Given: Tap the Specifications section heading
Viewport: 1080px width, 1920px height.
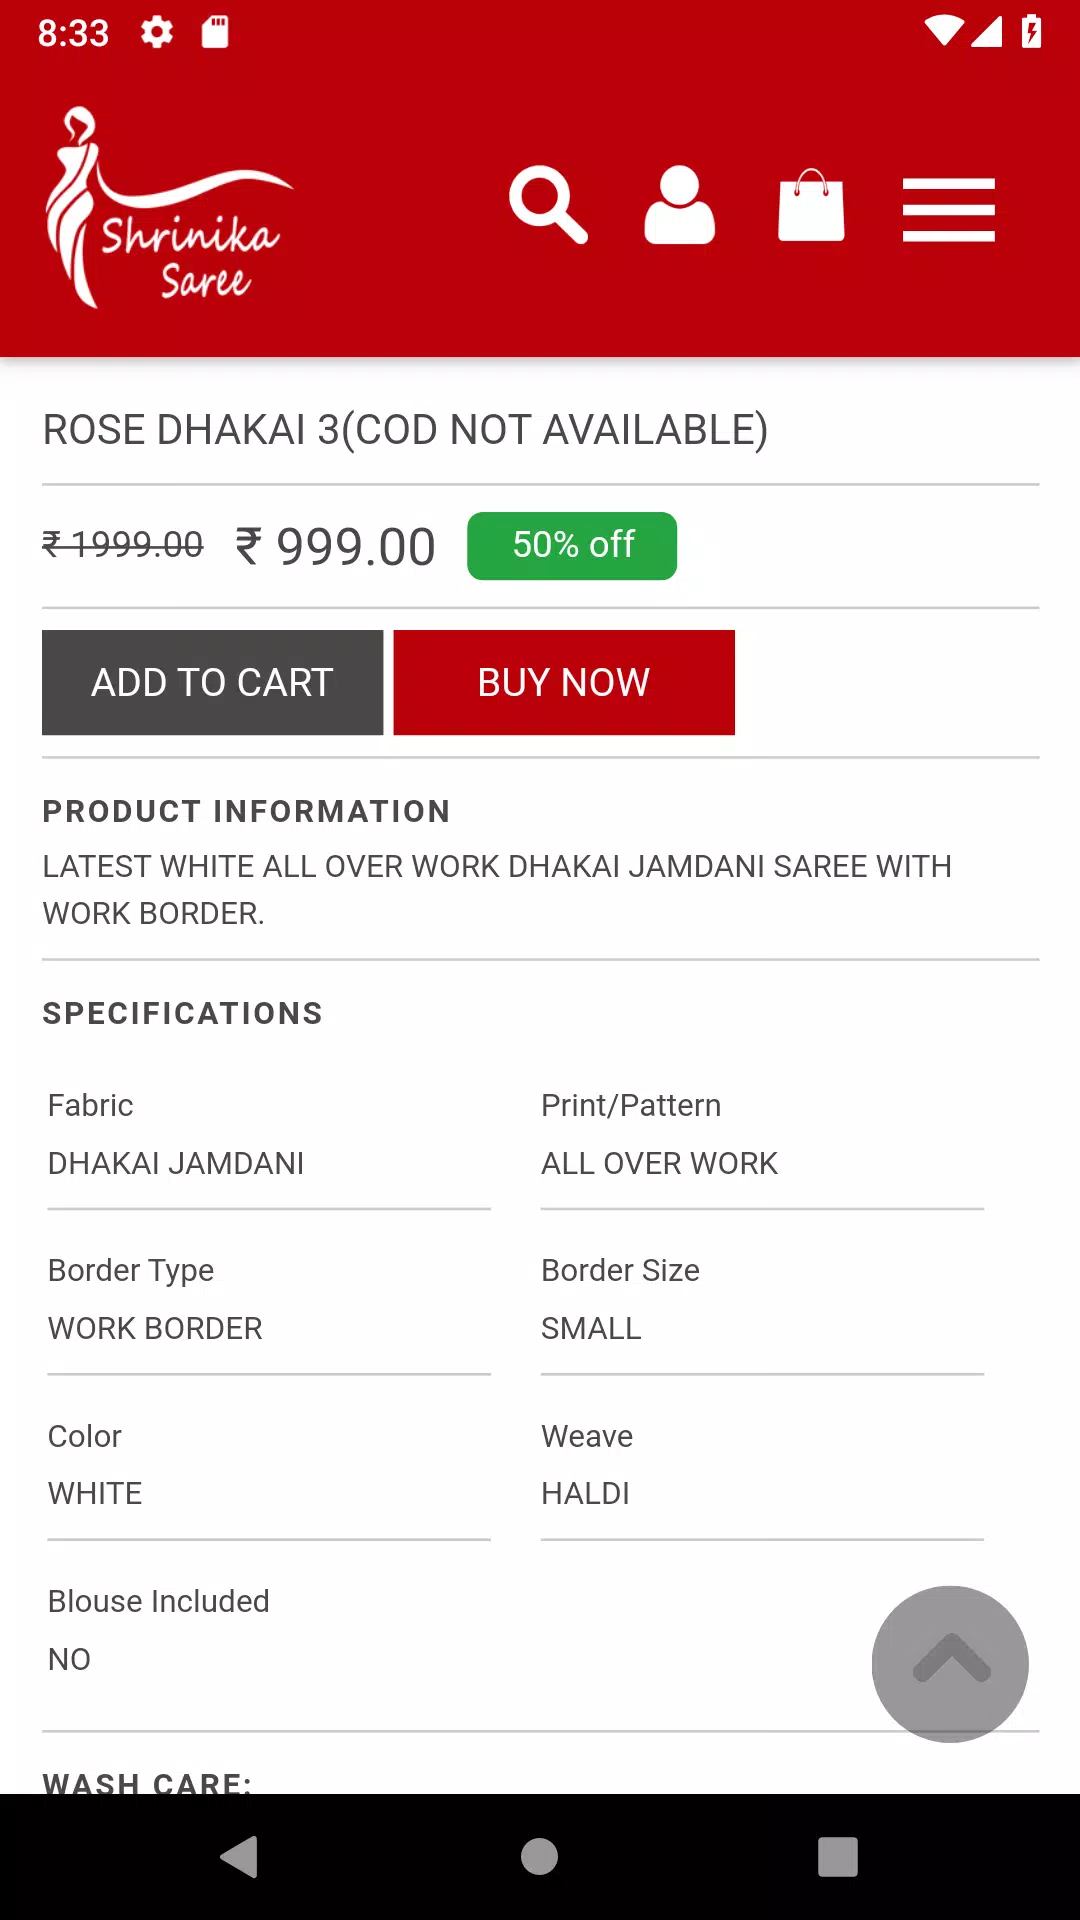Looking at the screenshot, I should 182,1013.
